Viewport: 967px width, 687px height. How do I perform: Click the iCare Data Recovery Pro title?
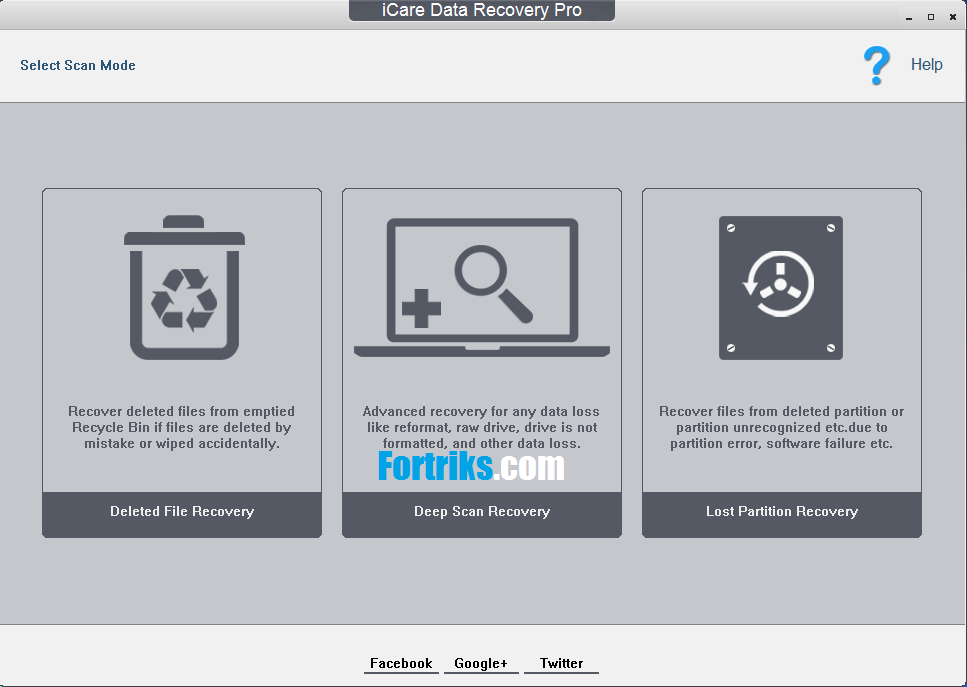pos(482,10)
